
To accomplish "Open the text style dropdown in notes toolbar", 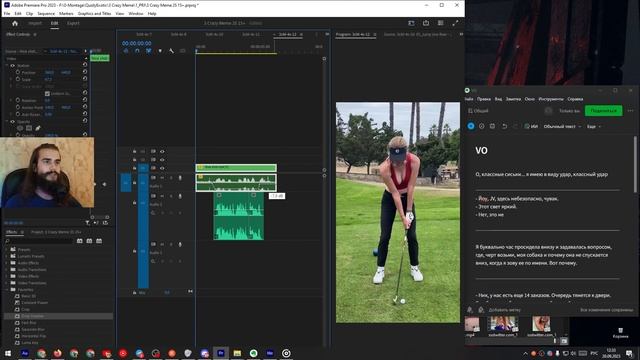I will pos(562,127).
